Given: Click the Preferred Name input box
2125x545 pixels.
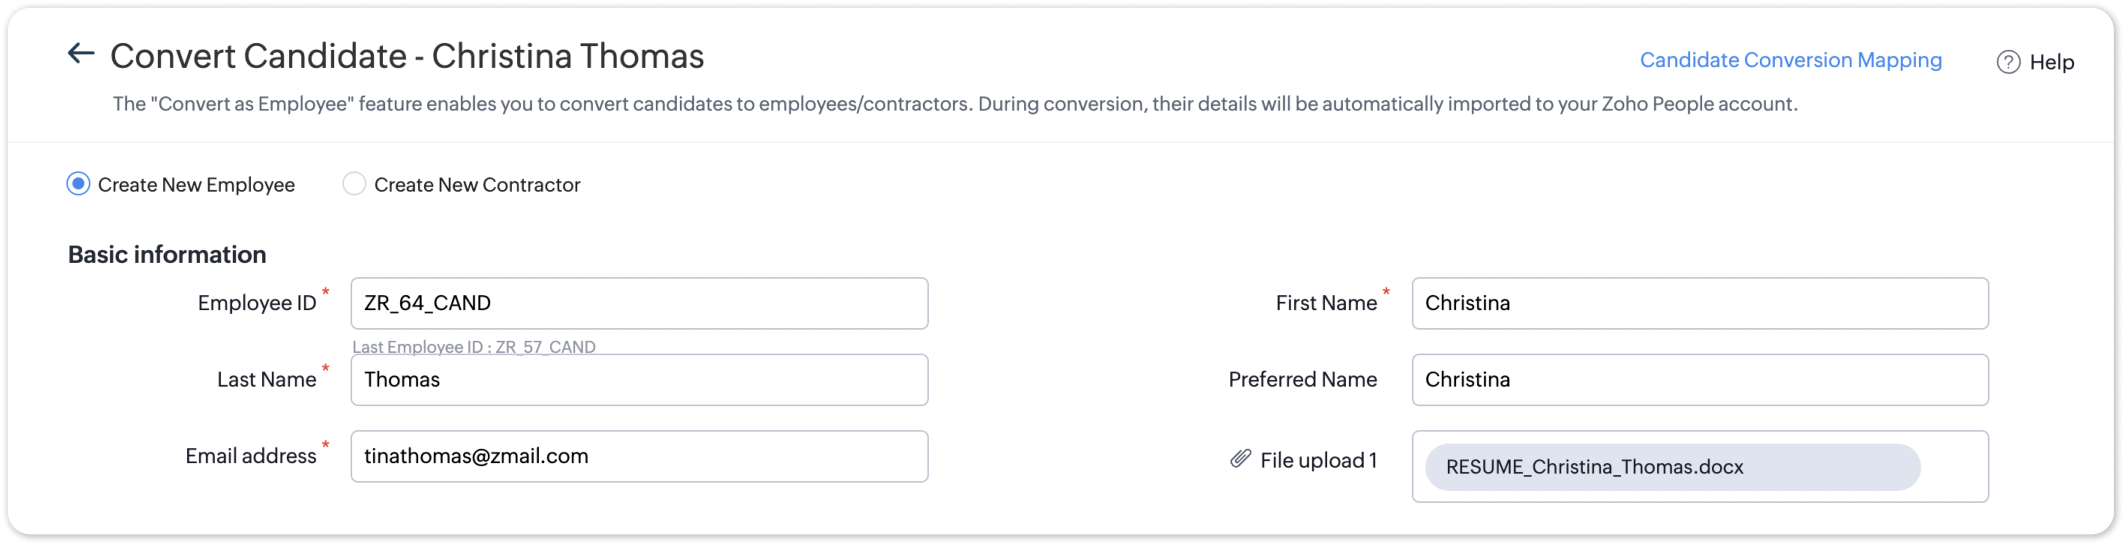Looking at the screenshot, I should pos(1699,380).
